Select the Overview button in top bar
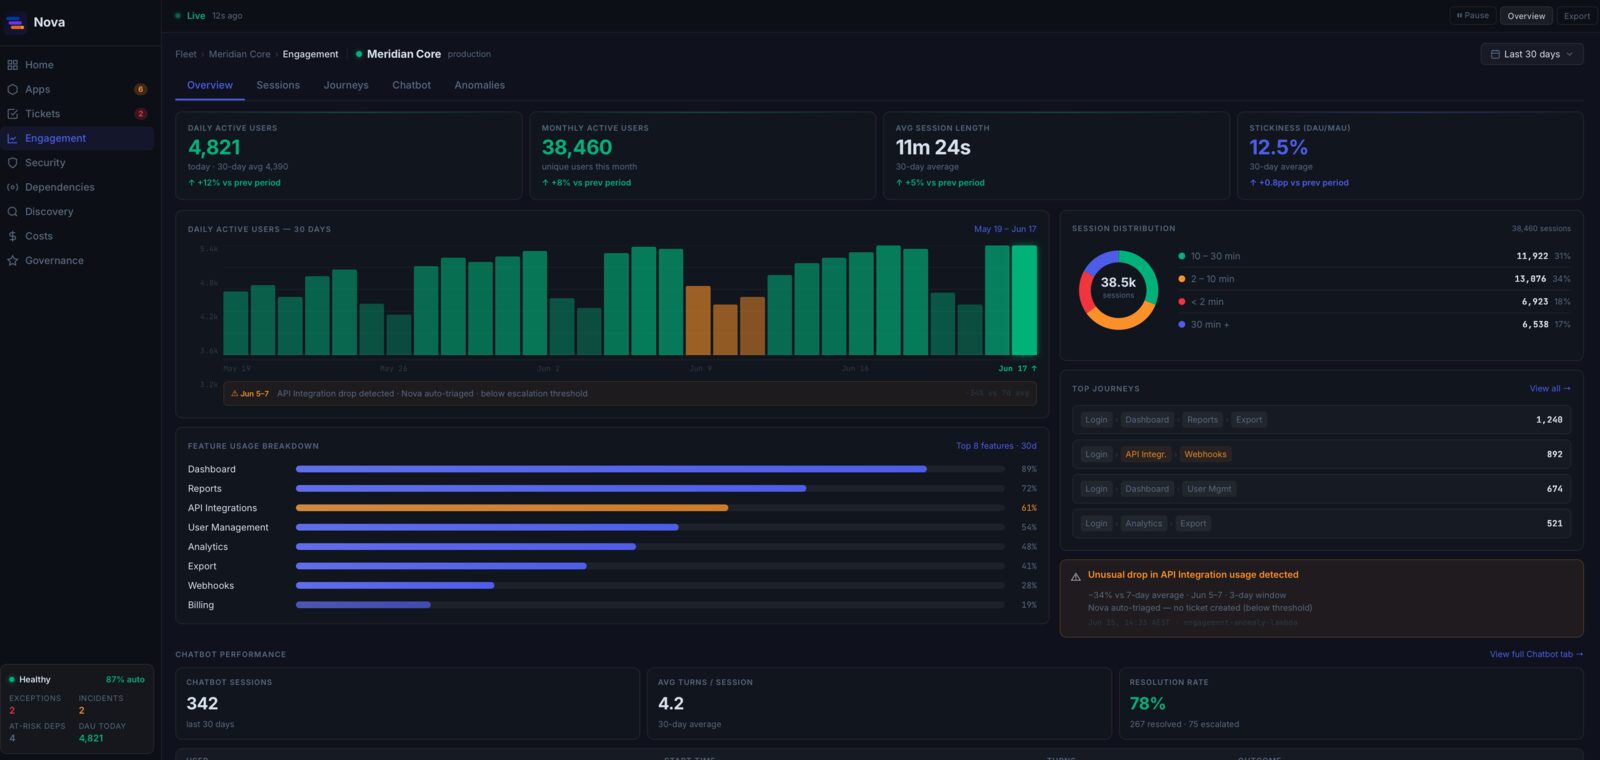The width and height of the screenshot is (1600, 760). pyautogui.click(x=1526, y=16)
